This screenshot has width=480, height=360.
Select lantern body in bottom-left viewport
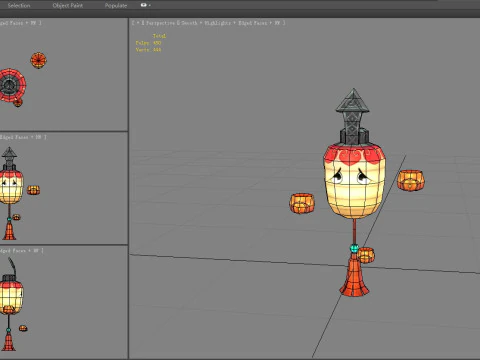(11, 297)
